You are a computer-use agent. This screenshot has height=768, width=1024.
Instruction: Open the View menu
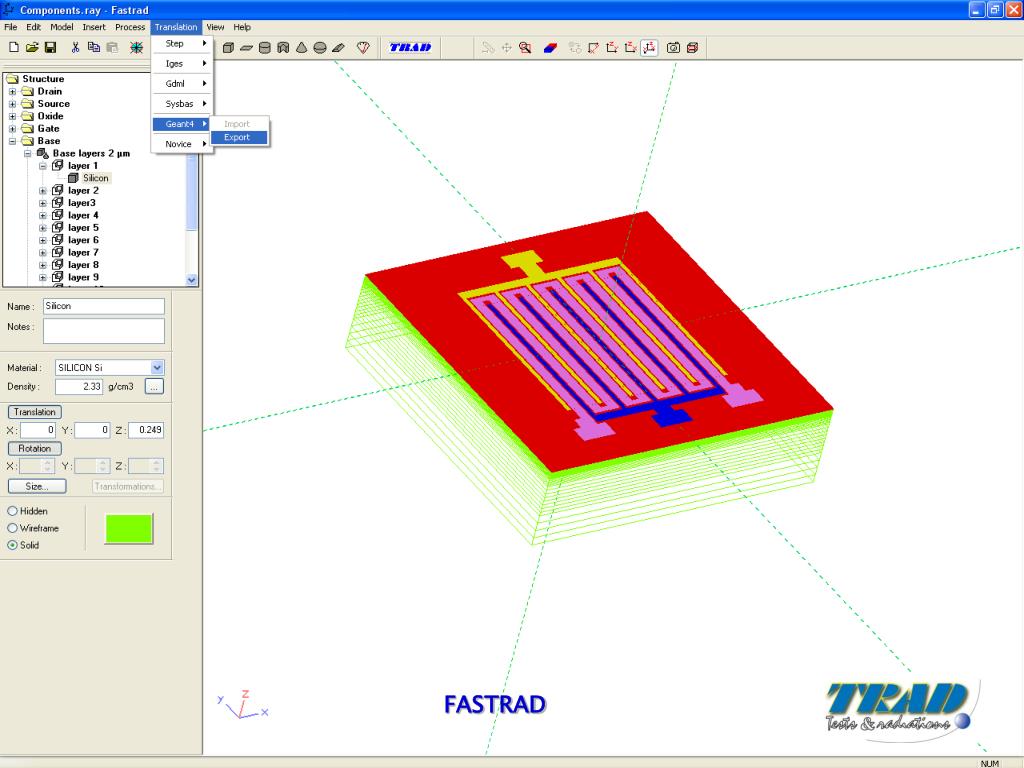click(215, 27)
